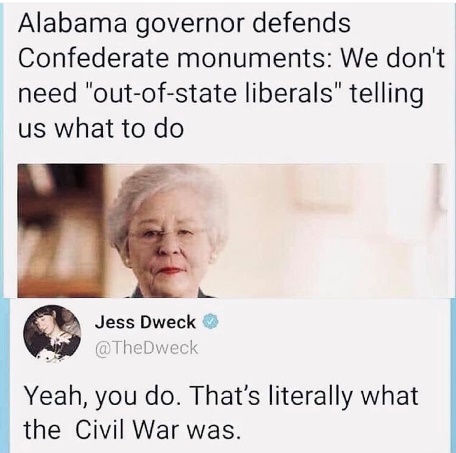This screenshot has height=453, width=456.
Task: Click the word "need" in the headline
Action: [x=47, y=93]
